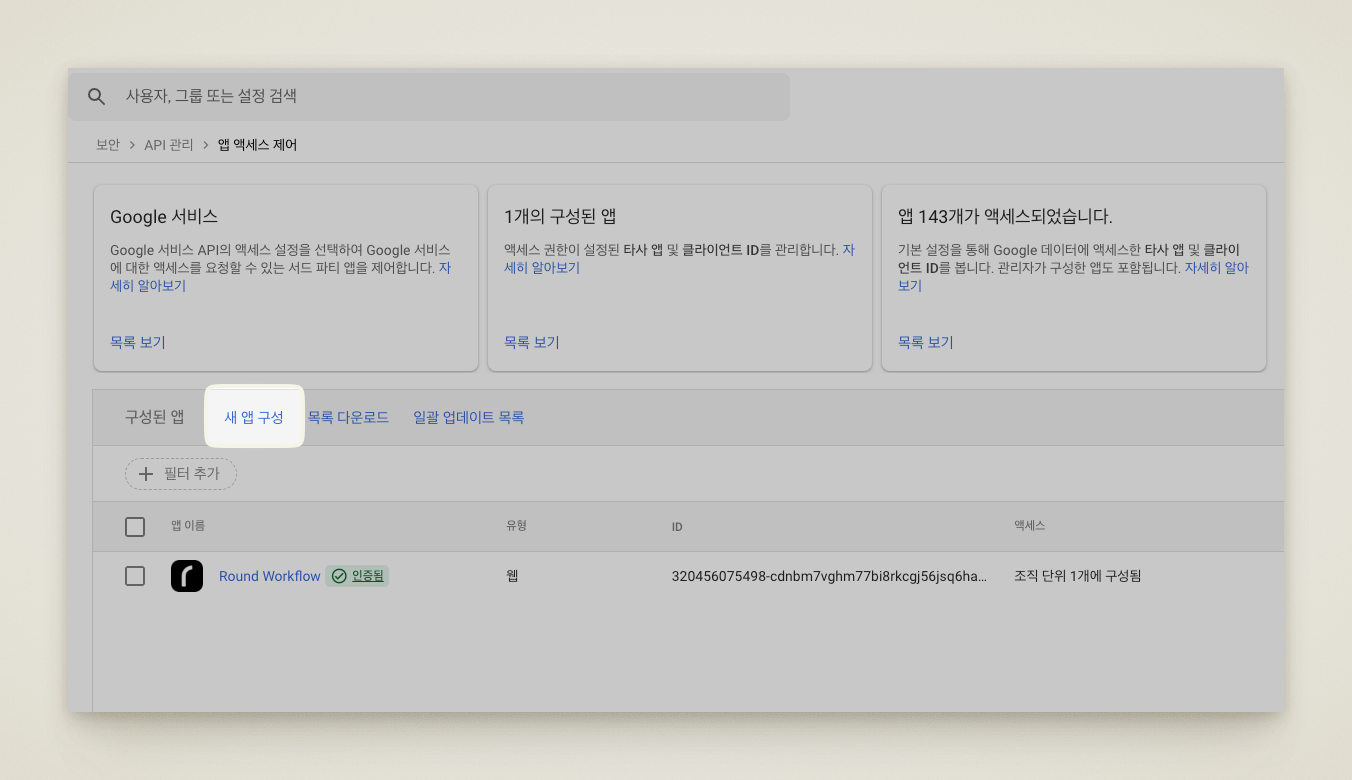1352x780 pixels.
Task: Click the magnifier search icon
Action: [96, 97]
